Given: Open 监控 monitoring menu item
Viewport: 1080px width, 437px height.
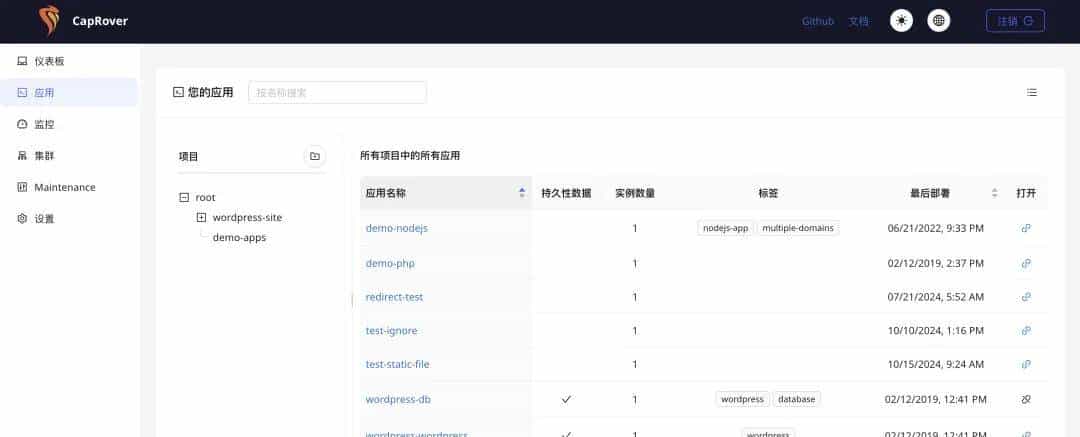Looking at the screenshot, I should 69,124.
